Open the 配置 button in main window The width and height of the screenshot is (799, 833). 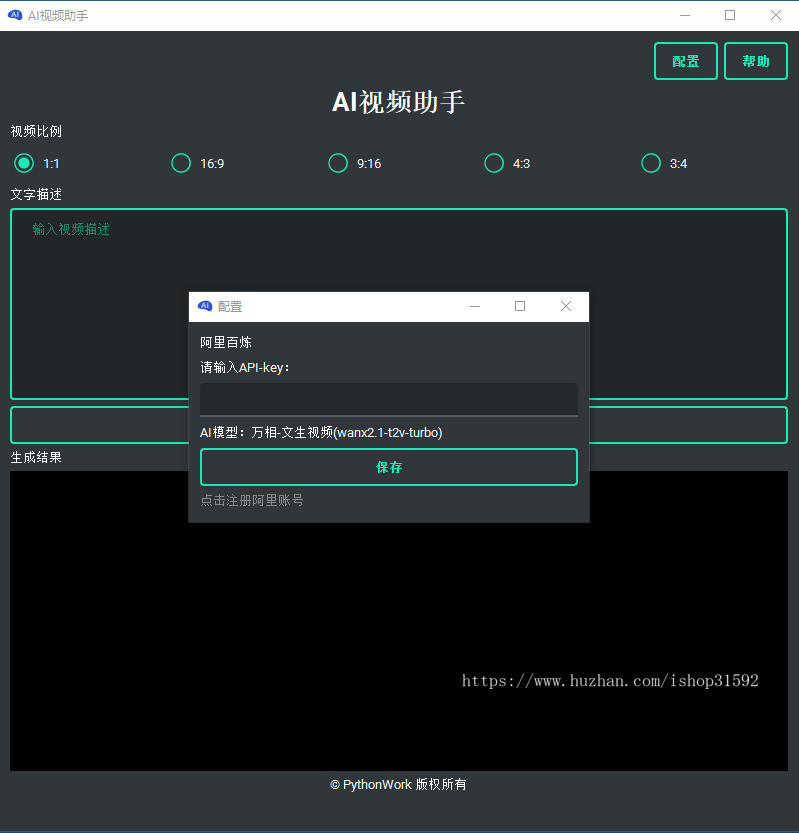[686, 61]
